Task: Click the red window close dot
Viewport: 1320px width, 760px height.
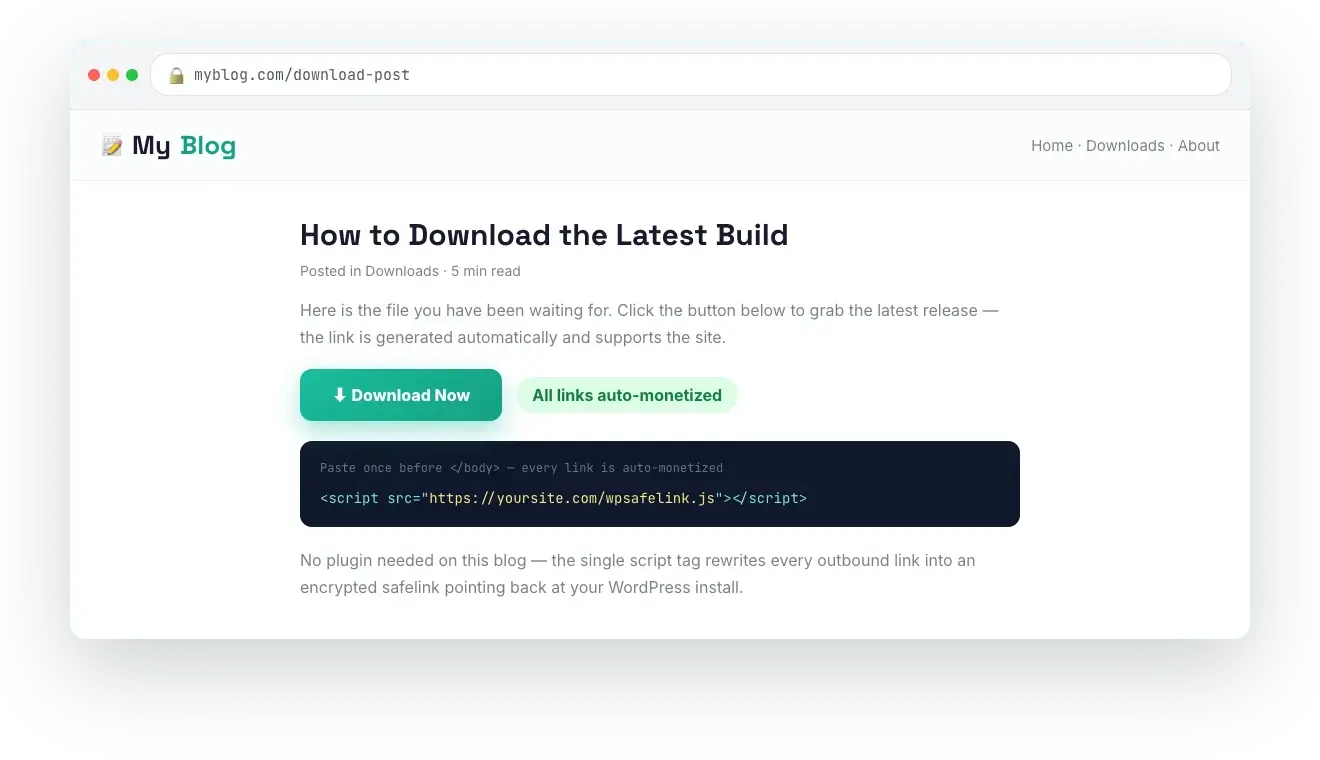Action: pyautogui.click(x=94, y=75)
